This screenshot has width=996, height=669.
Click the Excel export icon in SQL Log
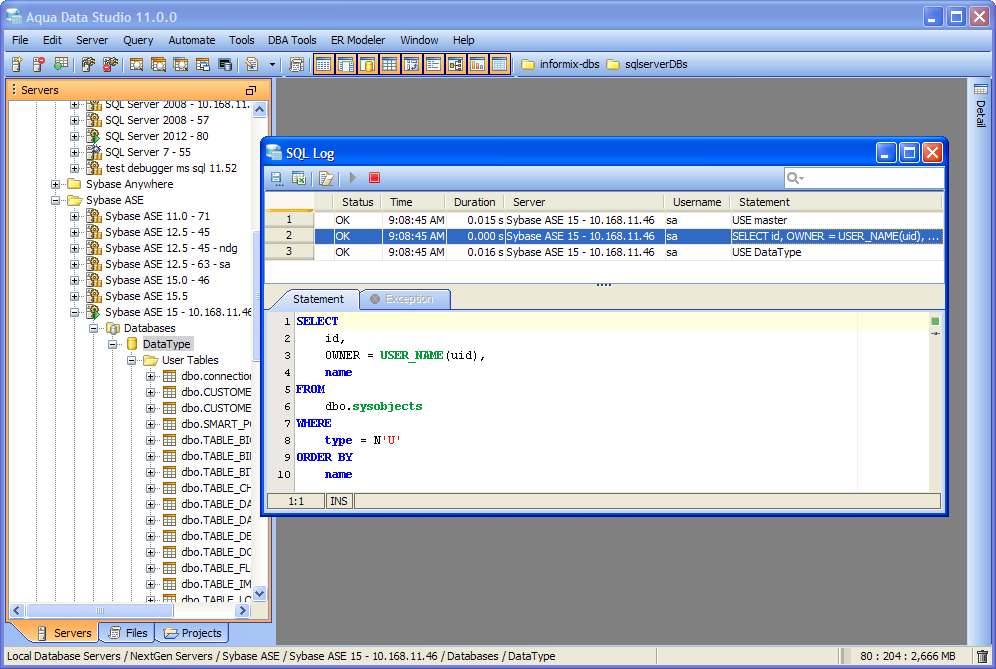pos(298,178)
